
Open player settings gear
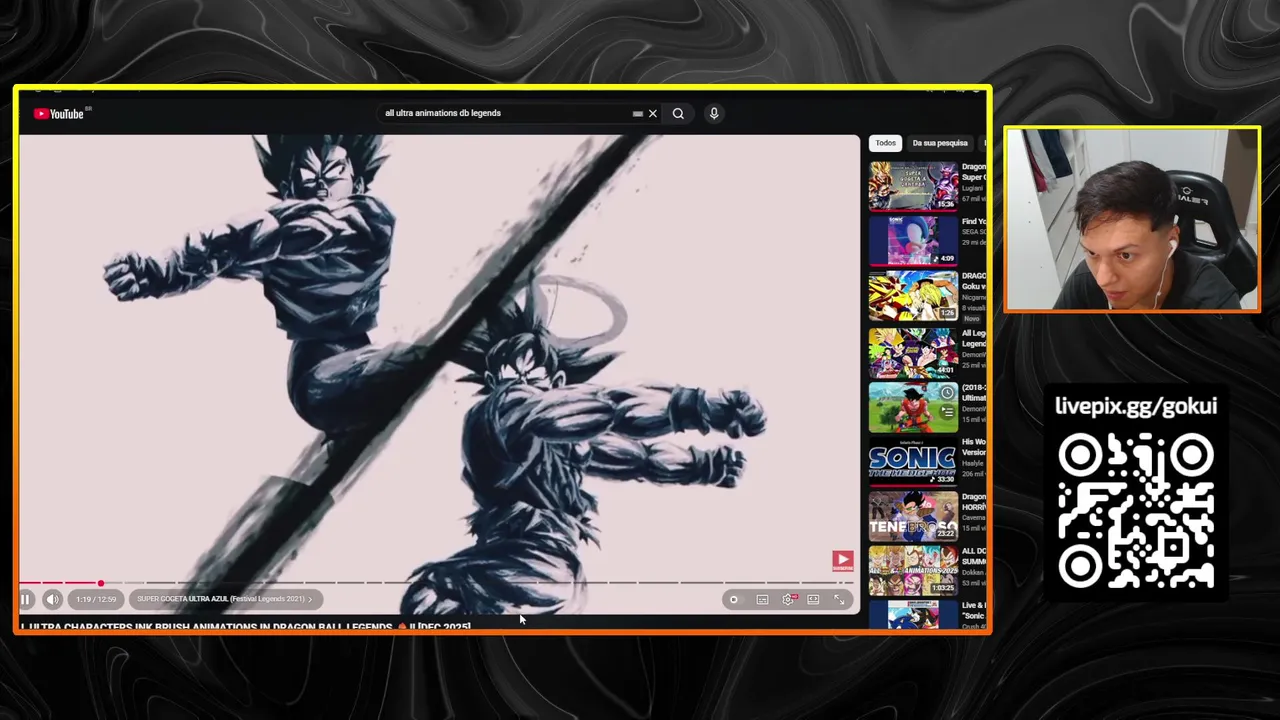[788, 600]
